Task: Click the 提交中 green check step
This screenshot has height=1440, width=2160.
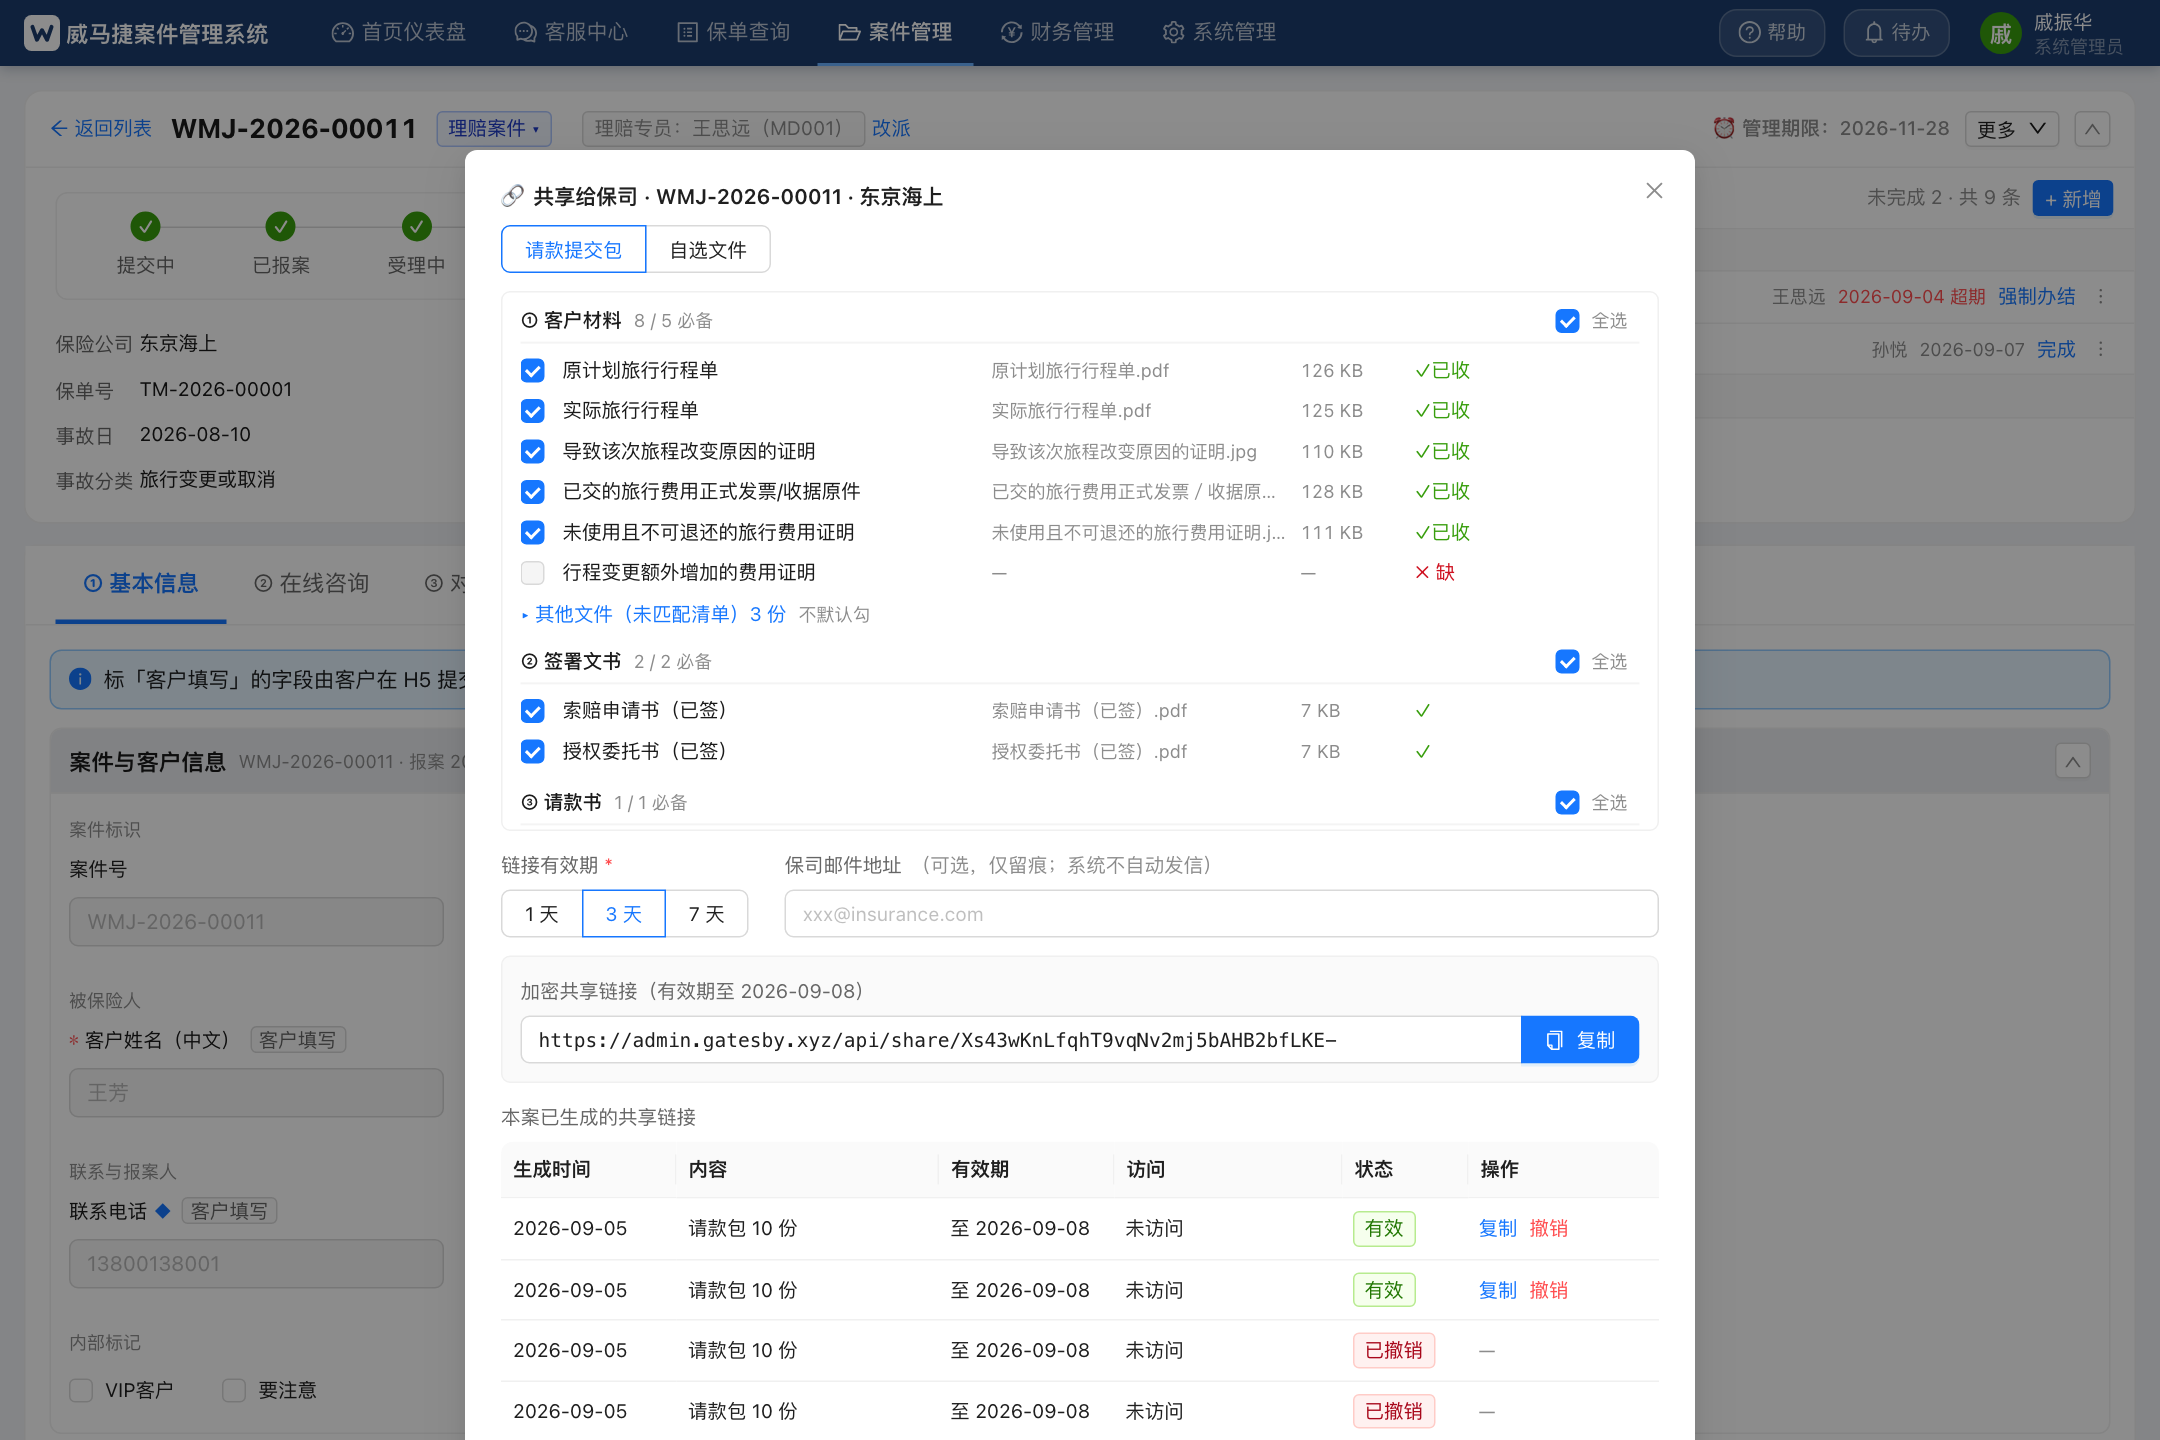Action: coord(145,227)
